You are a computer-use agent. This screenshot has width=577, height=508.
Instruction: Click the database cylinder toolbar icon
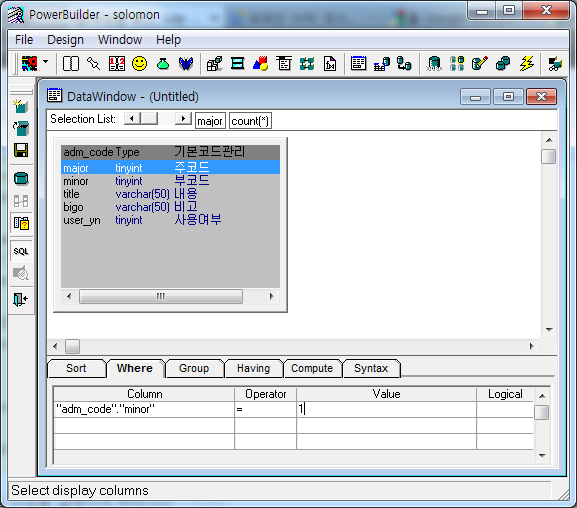click(434, 64)
